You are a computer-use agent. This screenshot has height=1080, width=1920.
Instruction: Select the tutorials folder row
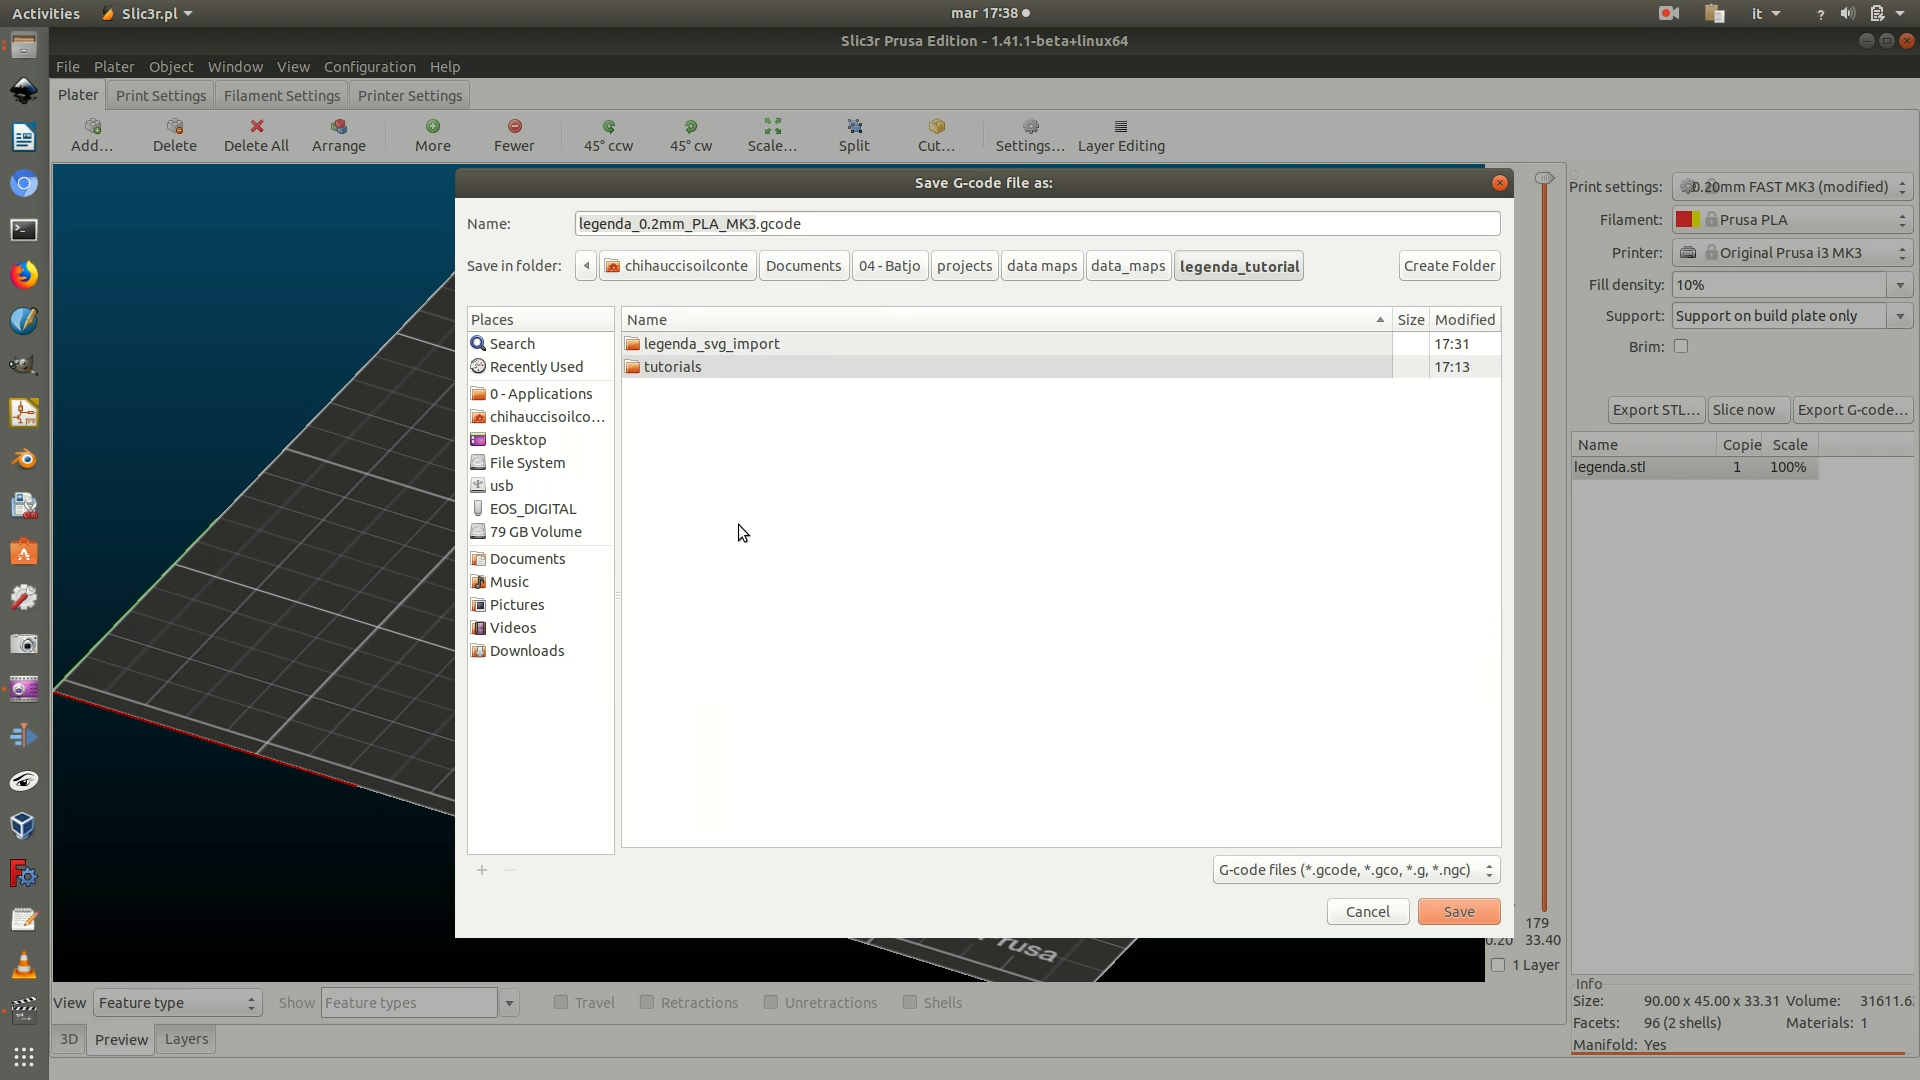click(1061, 367)
